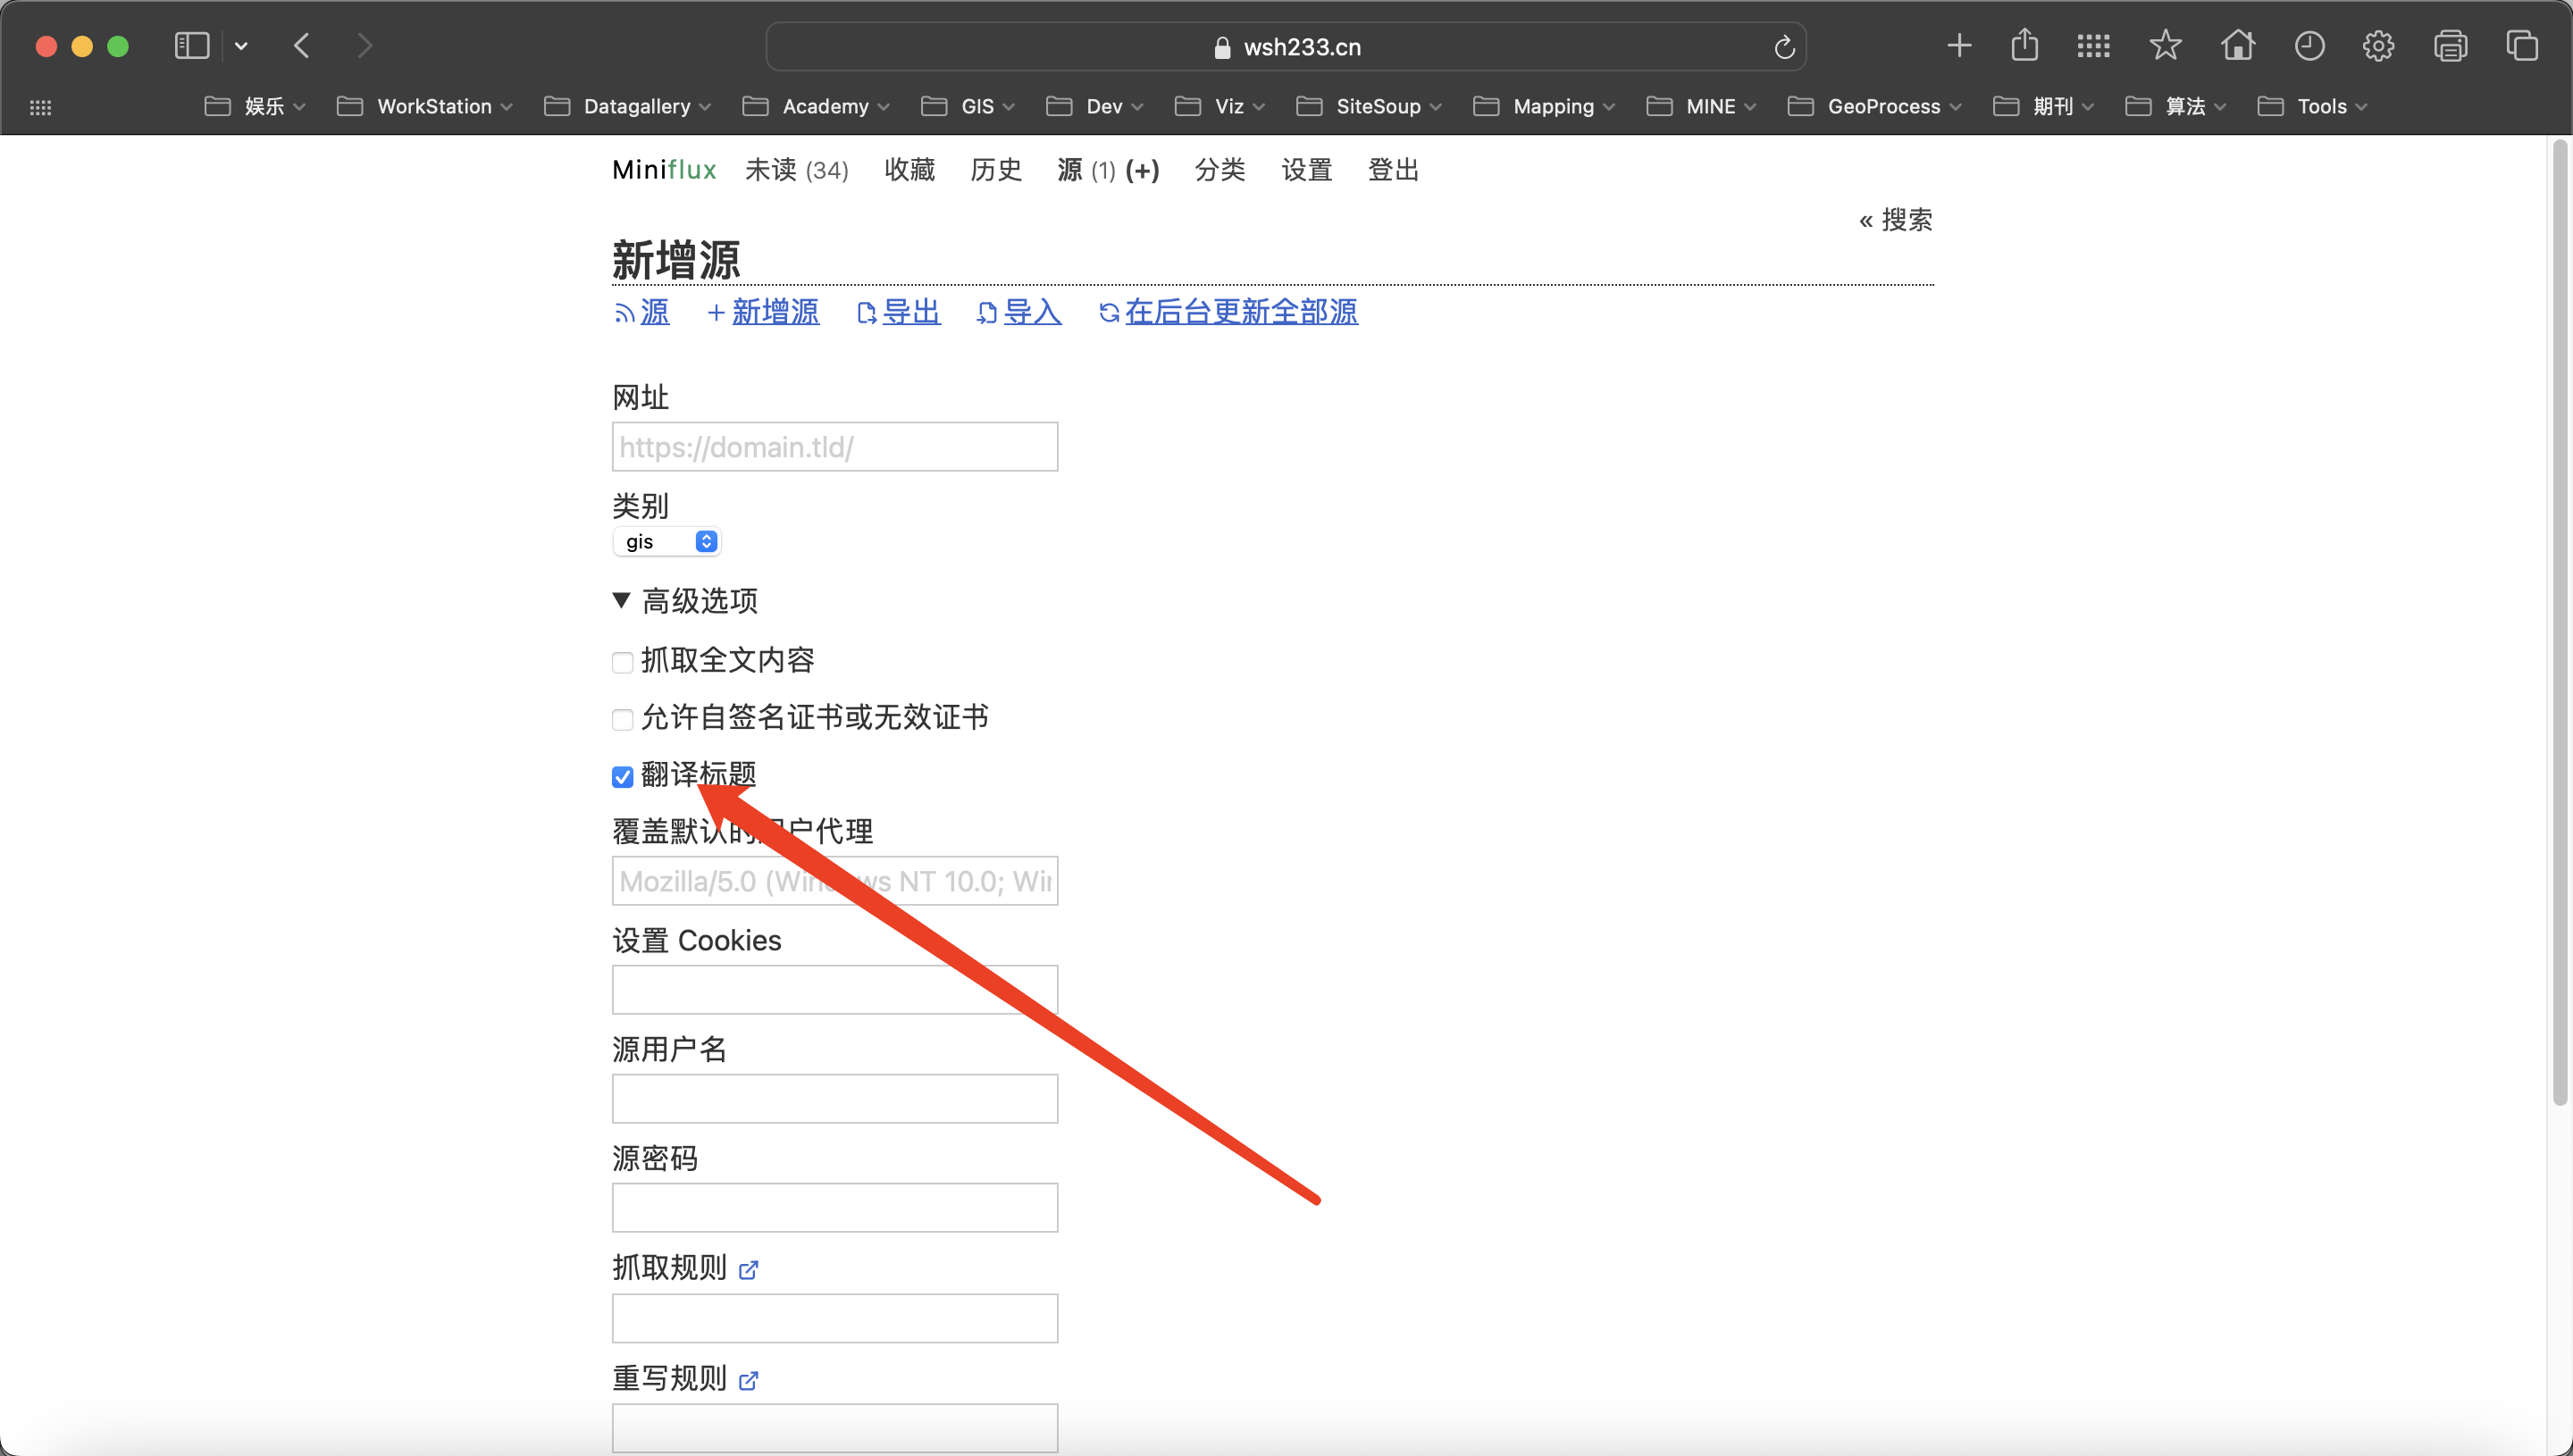This screenshot has width=2573, height=1456.
Task: Open the Dev bookmarks folder
Action: pyautogui.click(x=1094, y=106)
